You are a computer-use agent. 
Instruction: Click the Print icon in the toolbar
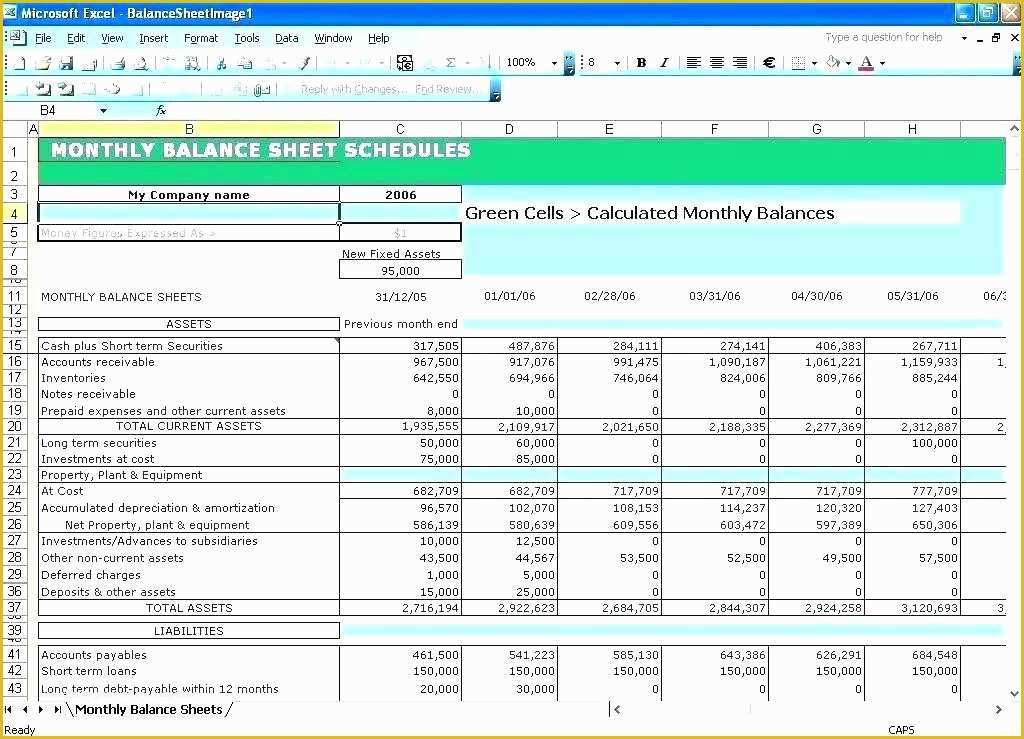click(118, 63)
